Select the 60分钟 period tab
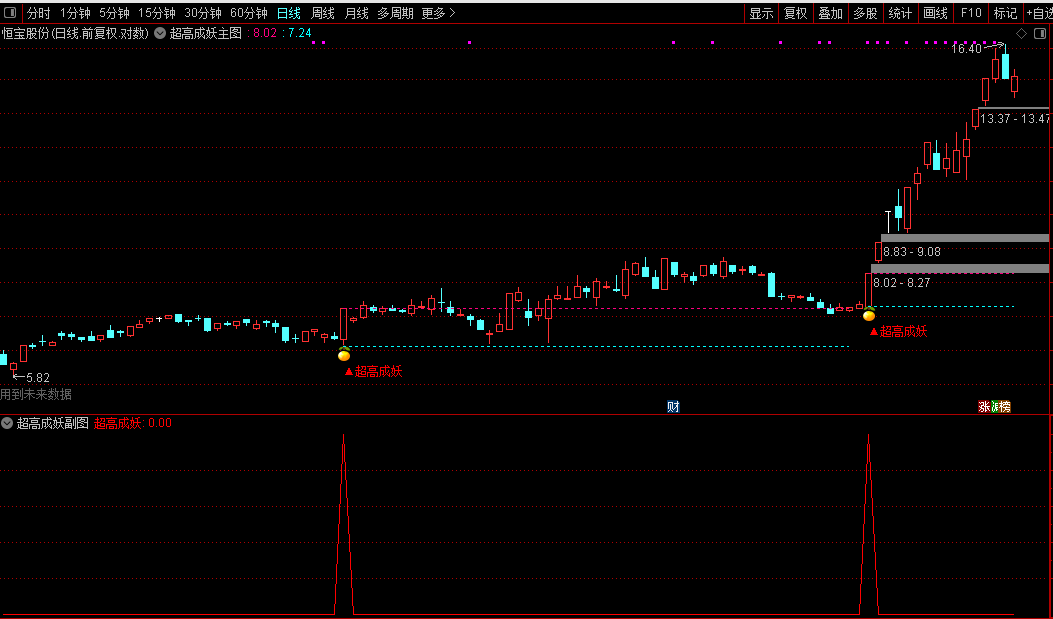This screenshot has width=1053, height=619. [x=248, y=13]
